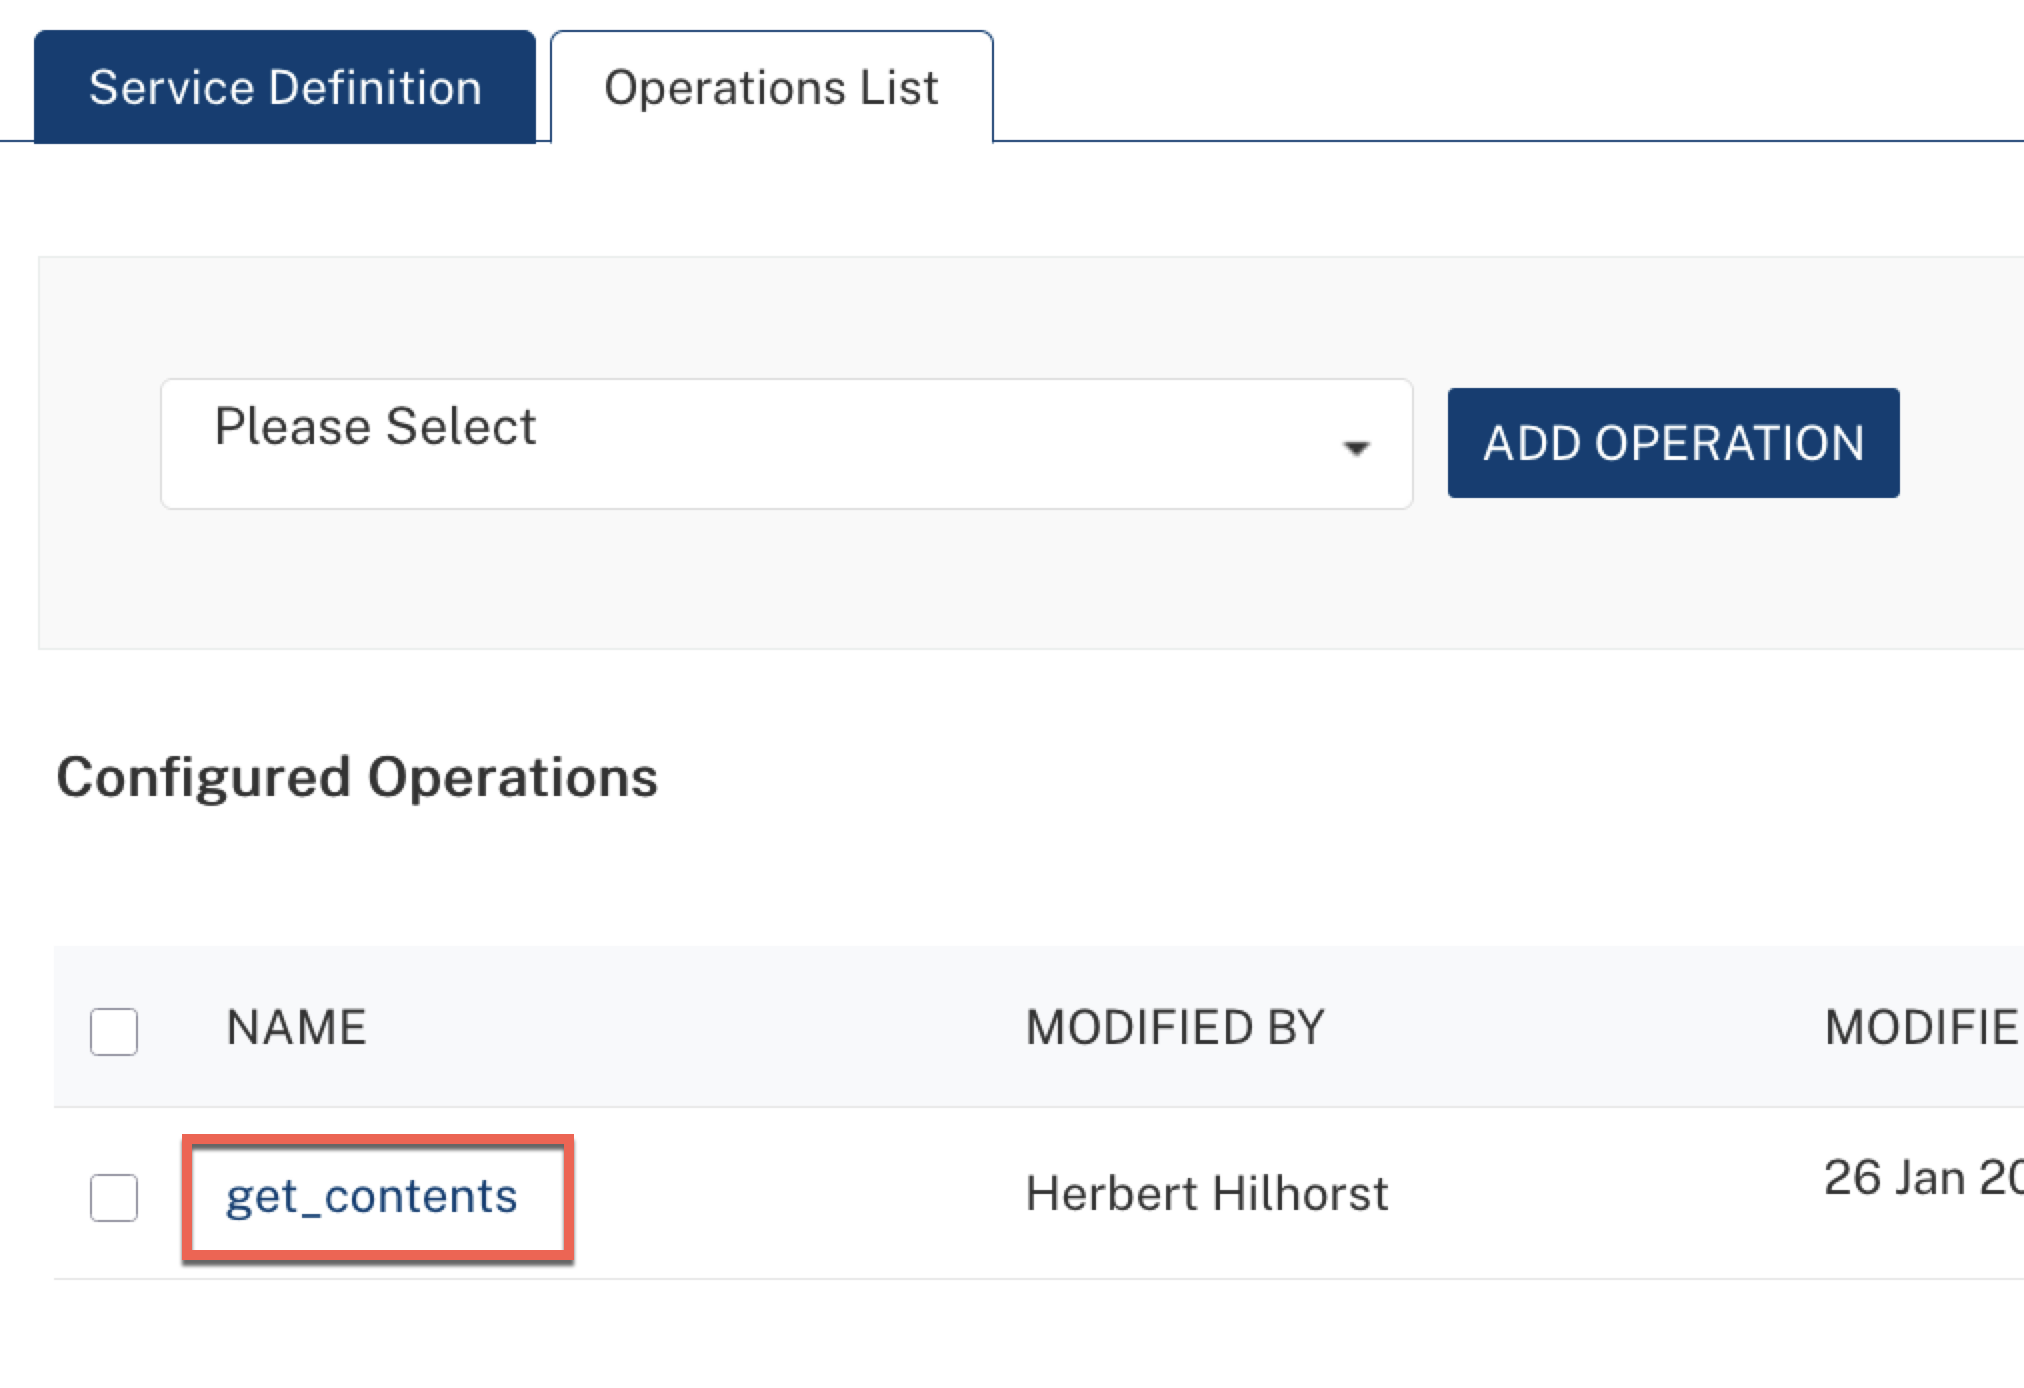The height and width of the screenshot is (1388, 2024).
Task: Open the get_contents operation link
Action: (x=371, y=1197)
